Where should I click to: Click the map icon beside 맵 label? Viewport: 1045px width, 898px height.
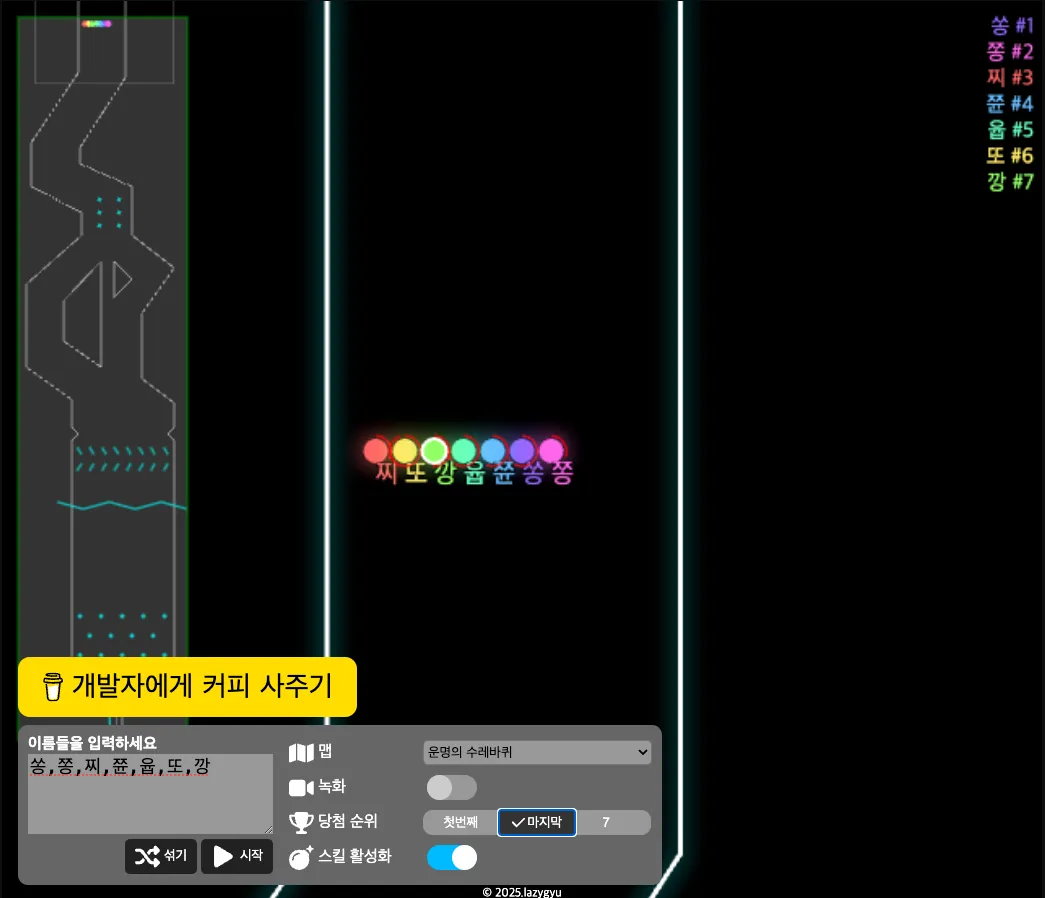301,753
